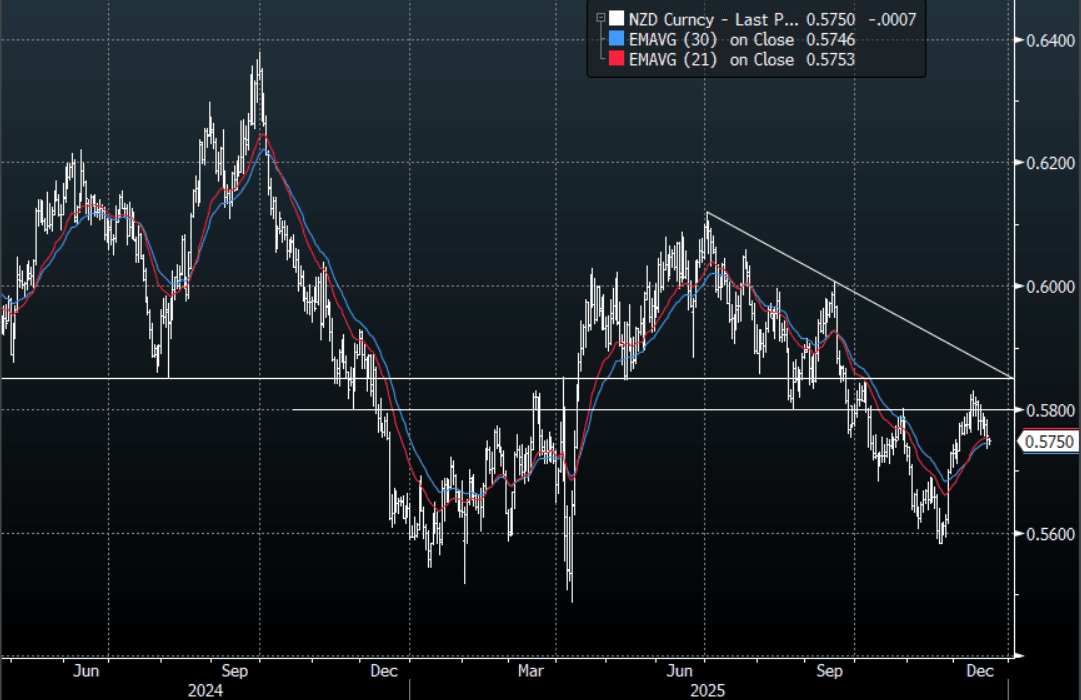1081x700 pixels.
Task: Click the 0.5750 current price tag on axis
Action: click(x=1046, y=441)
